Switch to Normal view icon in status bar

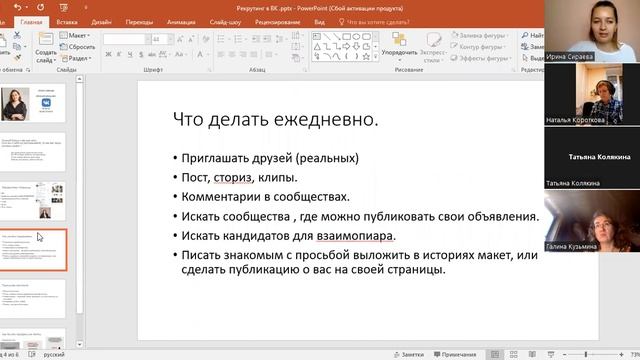[x=495, y=354]
